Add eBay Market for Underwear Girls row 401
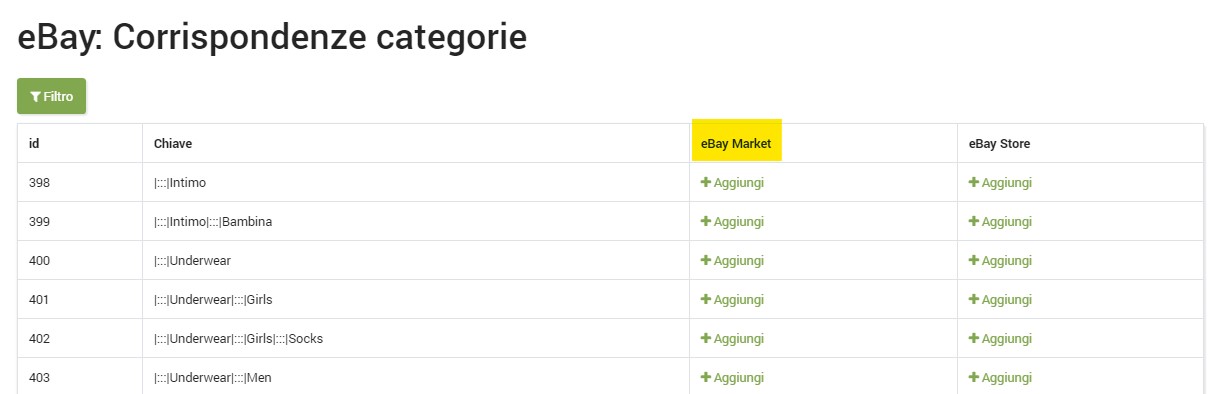Image resolution: width=1220 pixels, height=394 pixels. pos(732,299)
